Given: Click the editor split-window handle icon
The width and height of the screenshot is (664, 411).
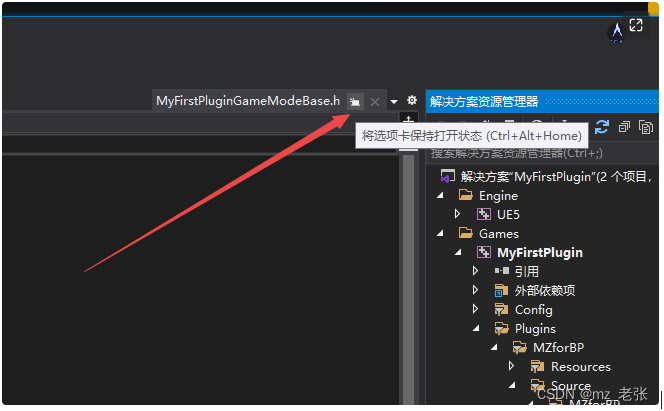Looking at the screenshot, I should 408,119.
